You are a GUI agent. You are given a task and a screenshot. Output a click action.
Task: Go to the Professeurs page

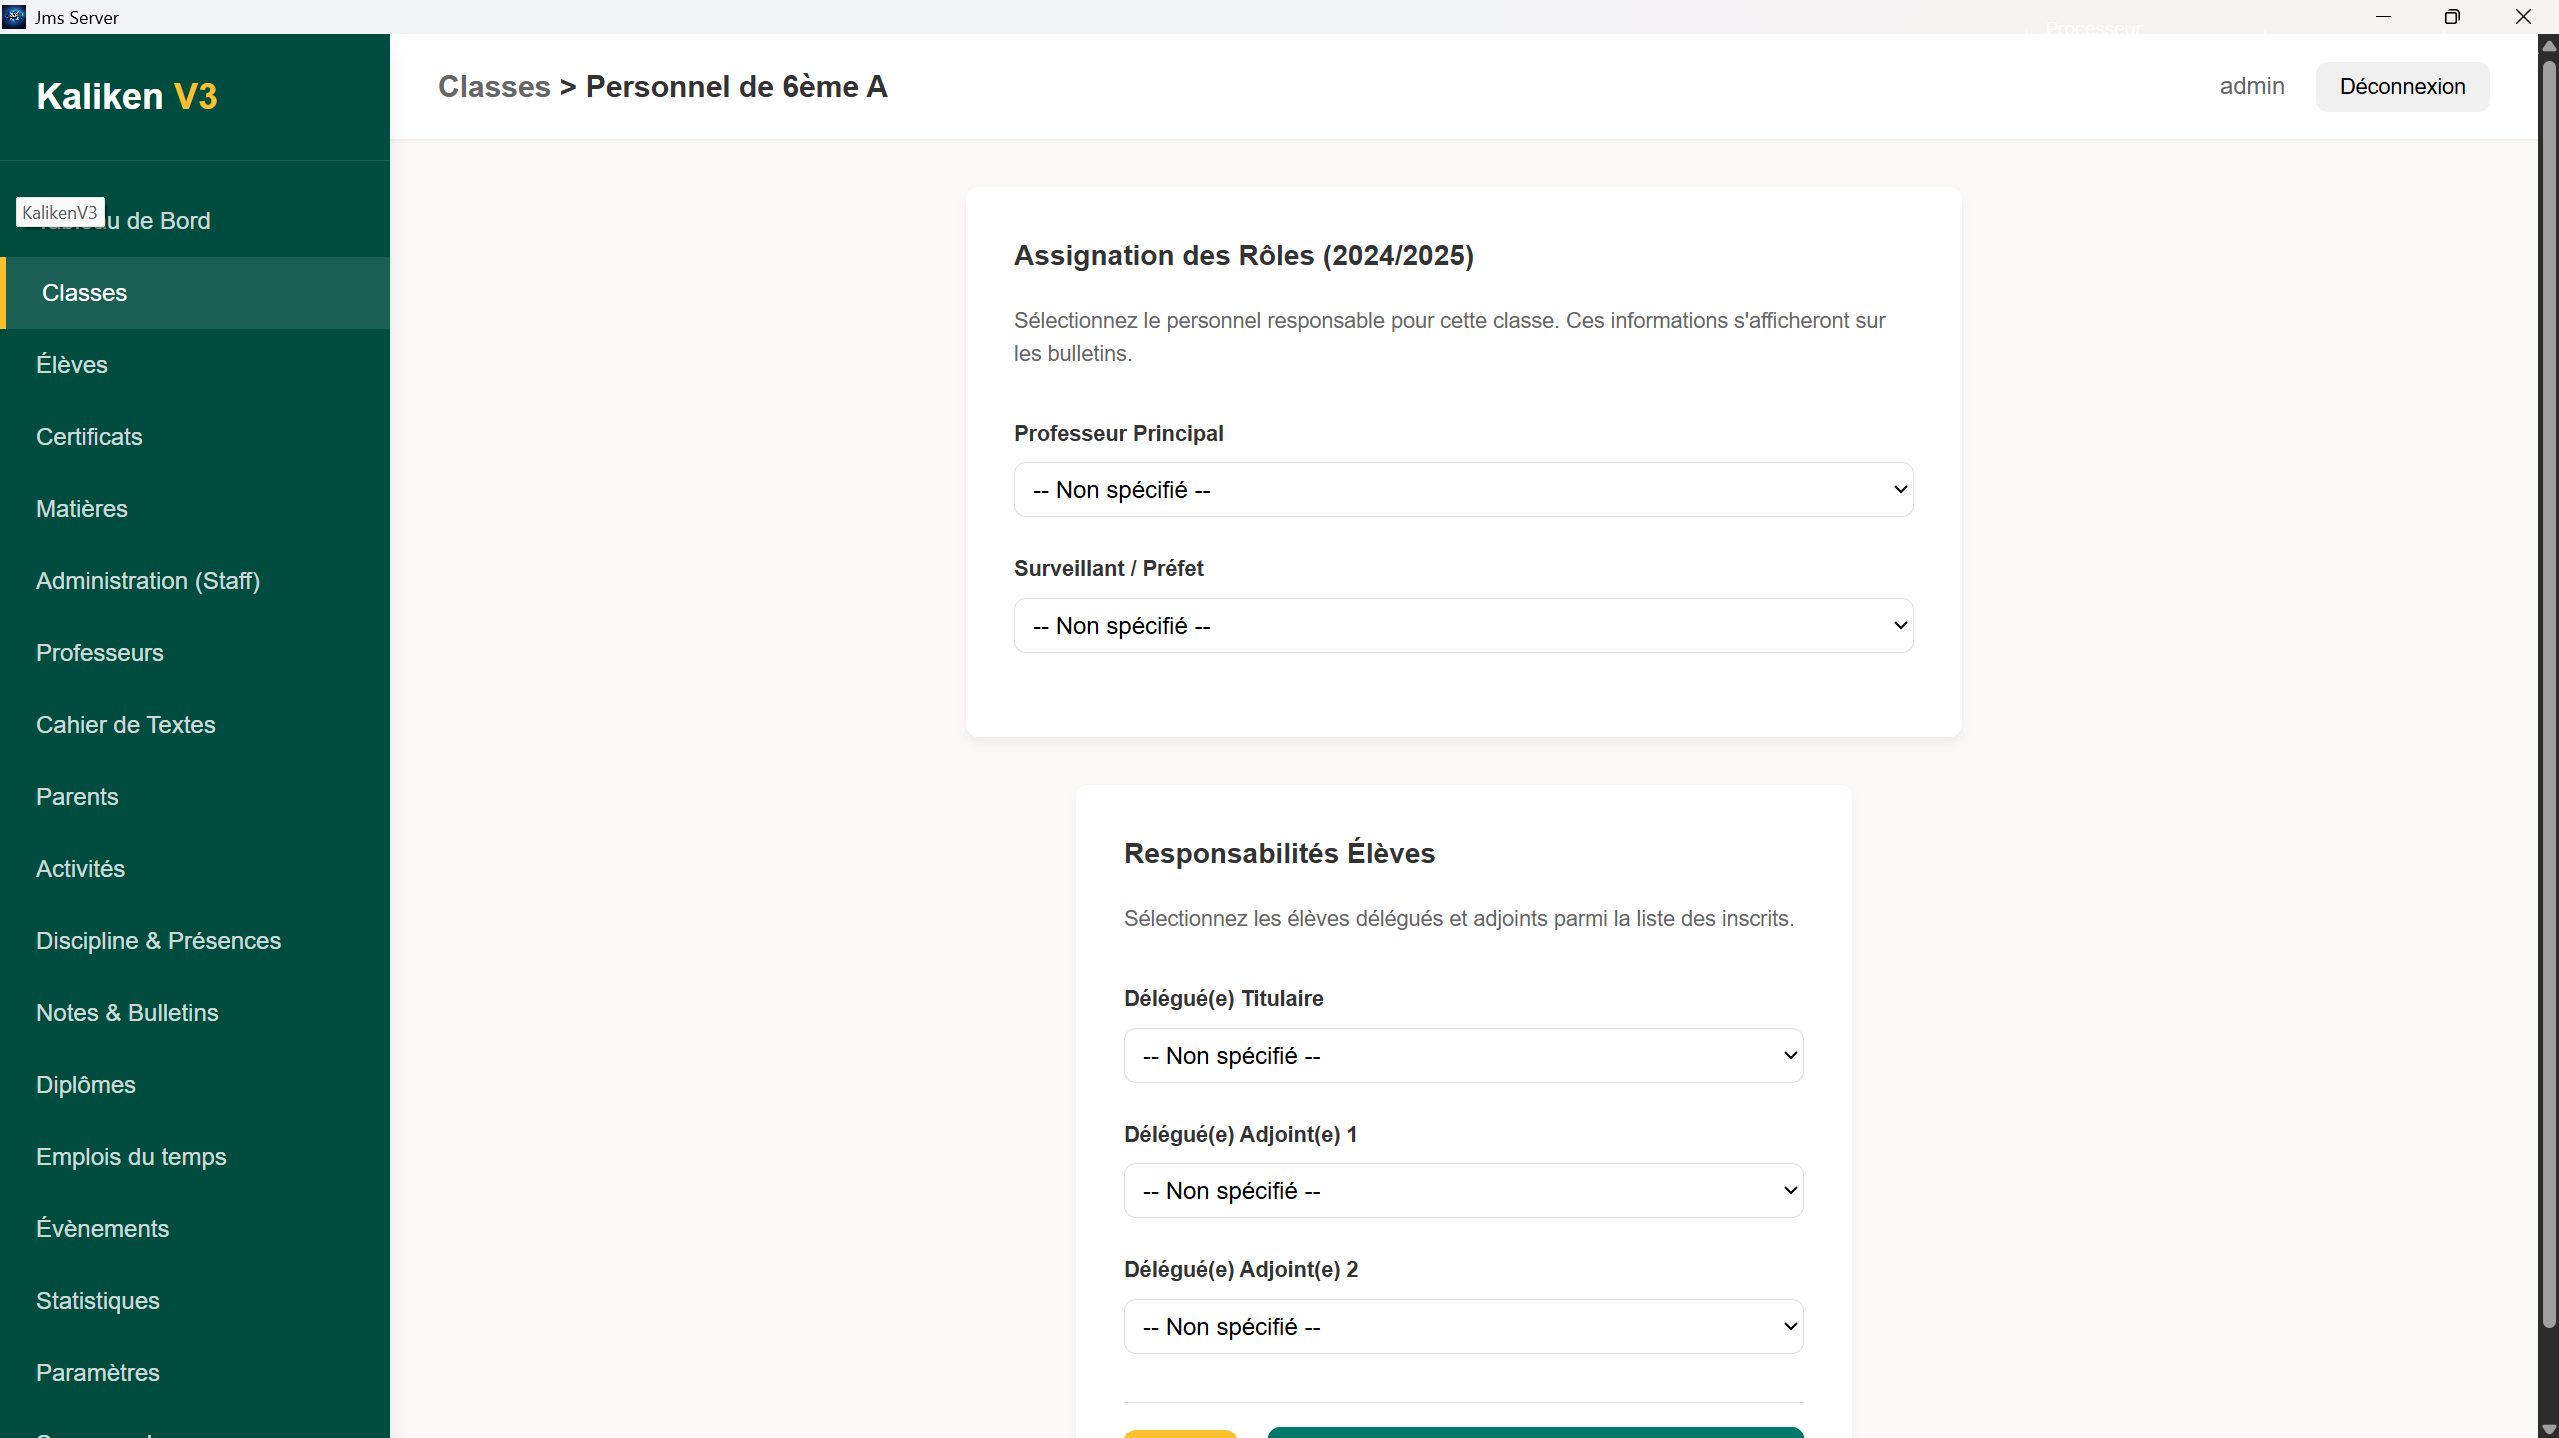pos(100,653)
